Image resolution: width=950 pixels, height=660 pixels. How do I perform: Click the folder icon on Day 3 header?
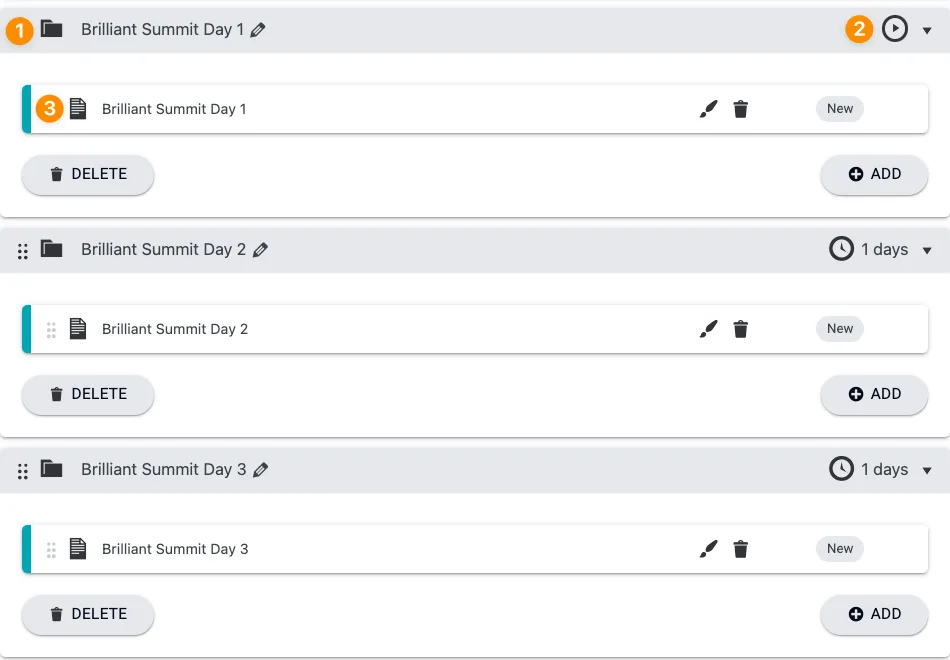tap(50, 469)
